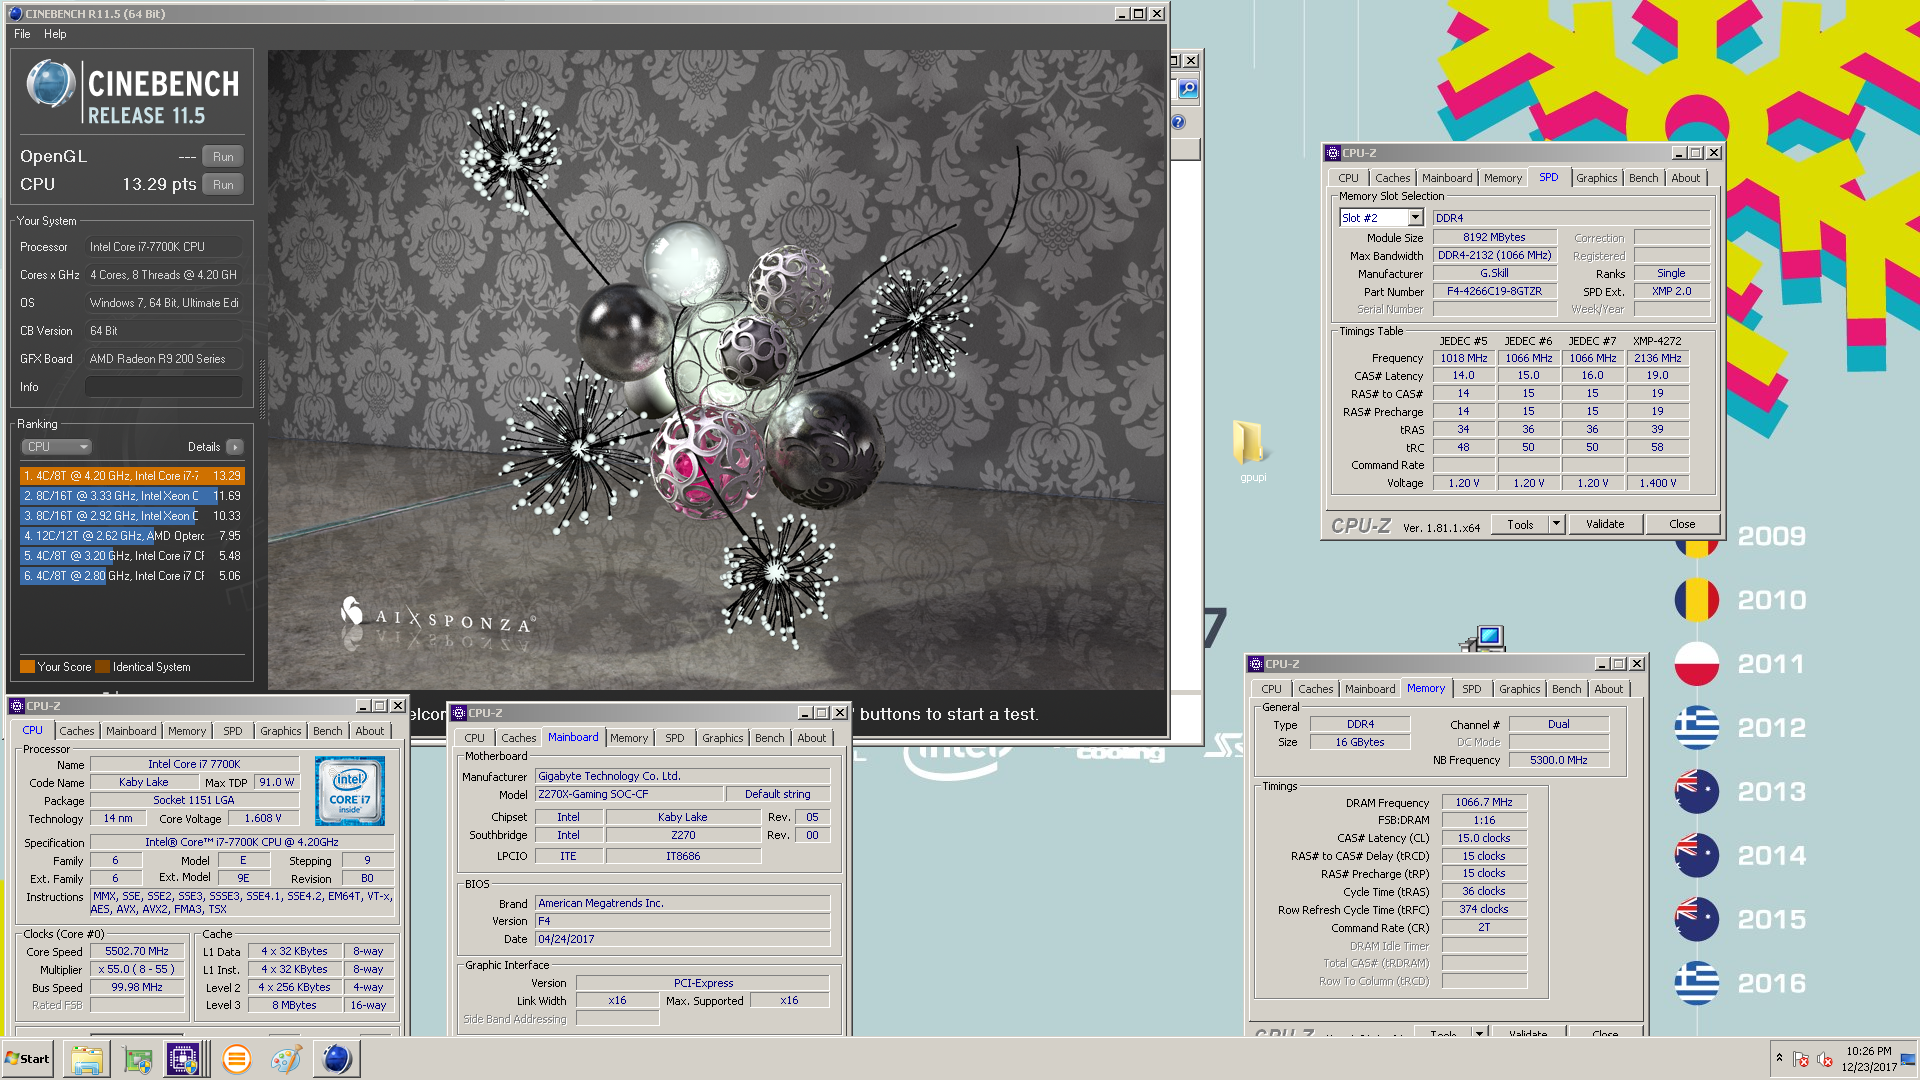This screenshot has width=1920, height=1080.
Task: Click Validate in the SPD window
Action: coord(1605,524)
